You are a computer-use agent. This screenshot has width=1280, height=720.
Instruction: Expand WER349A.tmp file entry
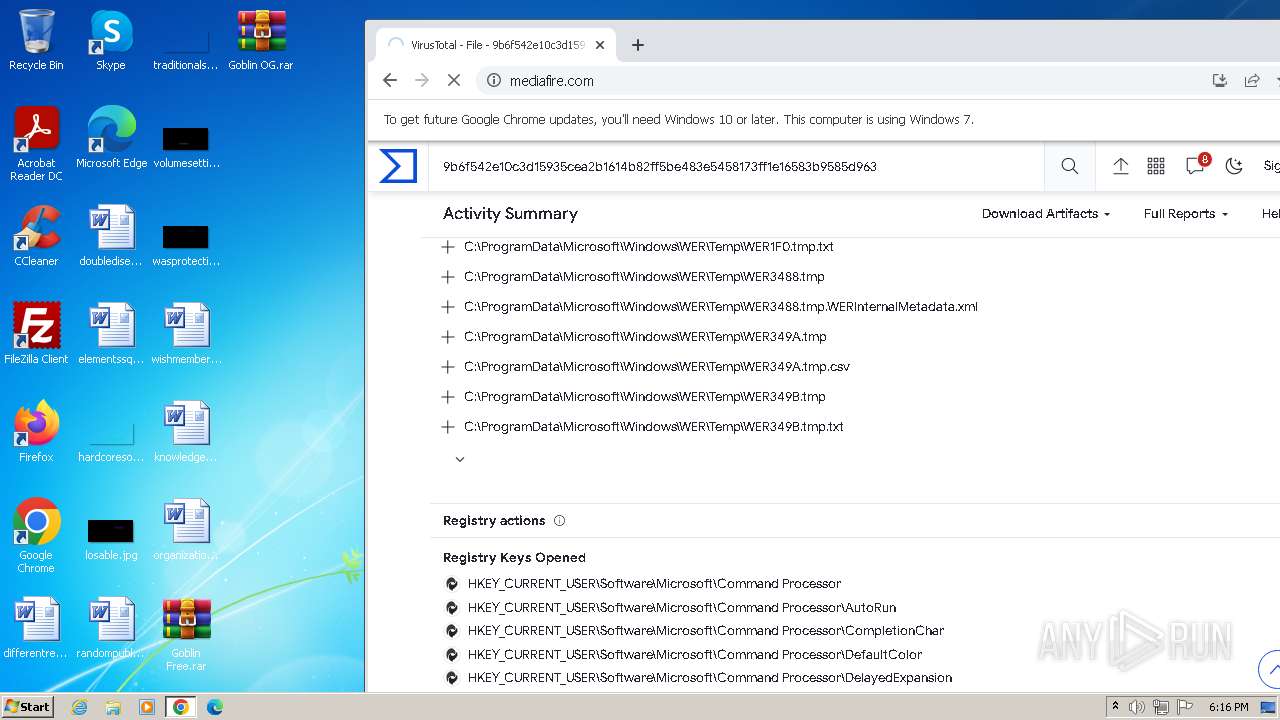coord(448,337)
